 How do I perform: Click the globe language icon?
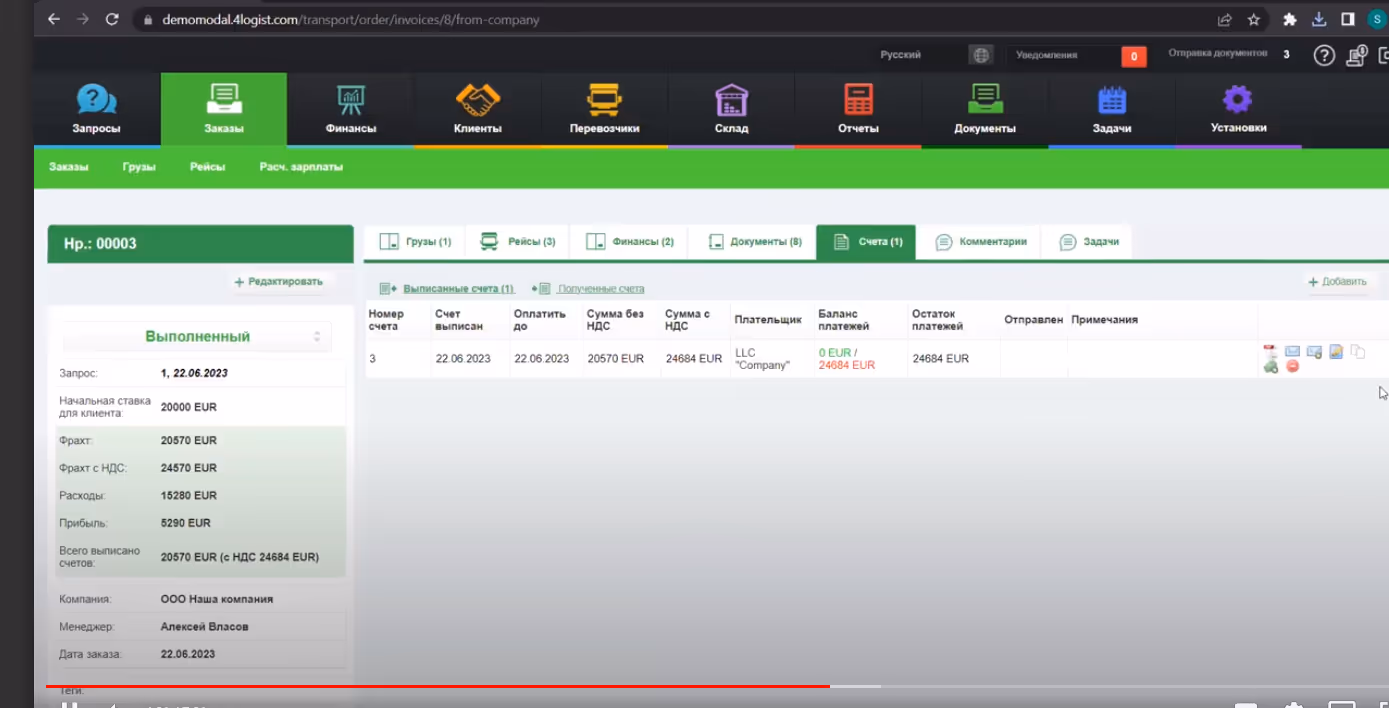(980, 56)
